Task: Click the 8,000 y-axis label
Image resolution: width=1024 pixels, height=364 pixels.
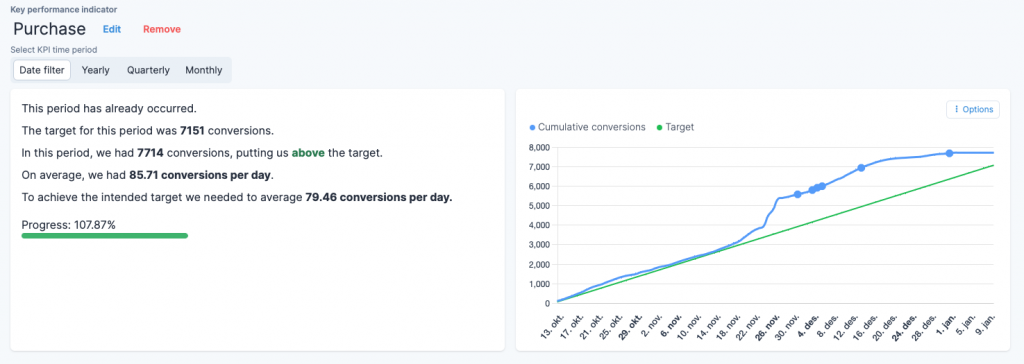Action: point(538,148)
